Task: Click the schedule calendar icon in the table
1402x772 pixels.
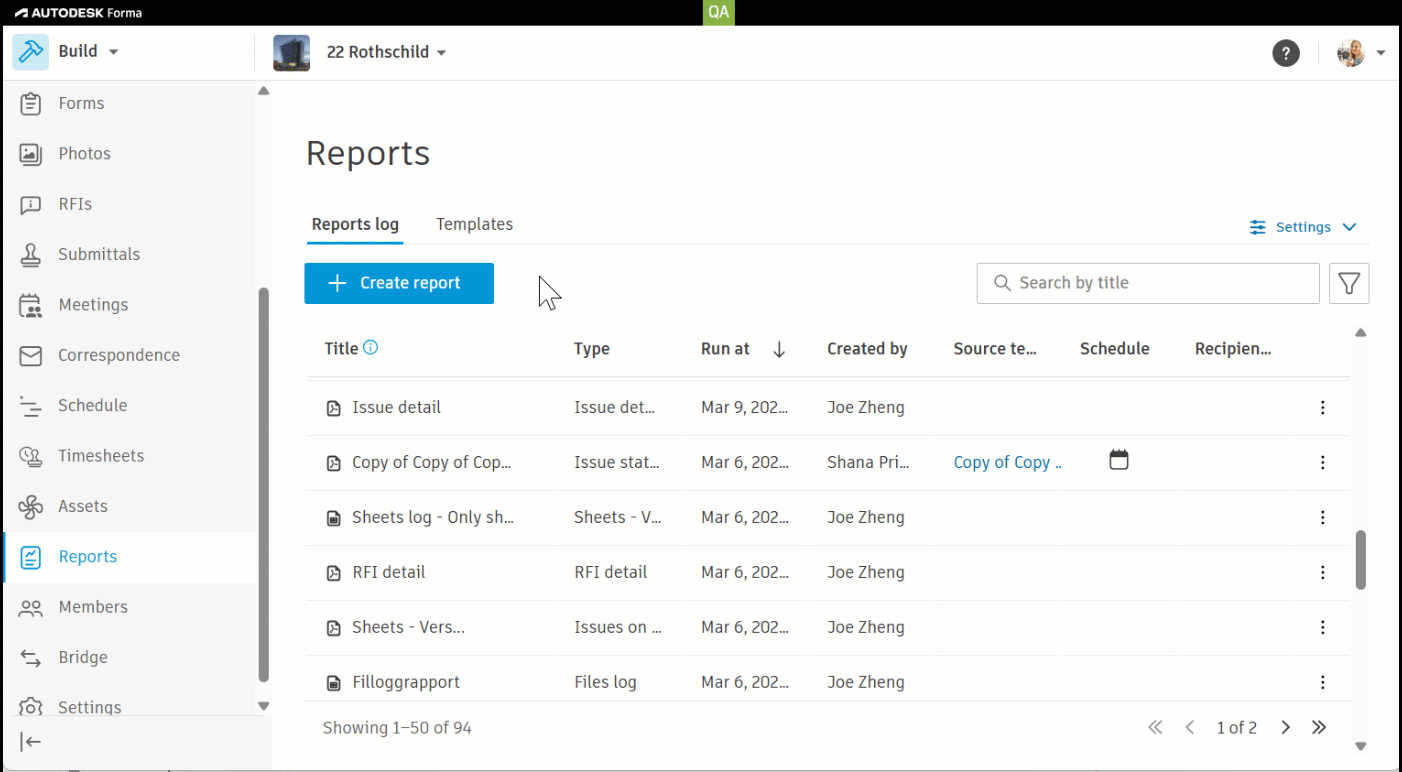Action: pos(1119,460)
